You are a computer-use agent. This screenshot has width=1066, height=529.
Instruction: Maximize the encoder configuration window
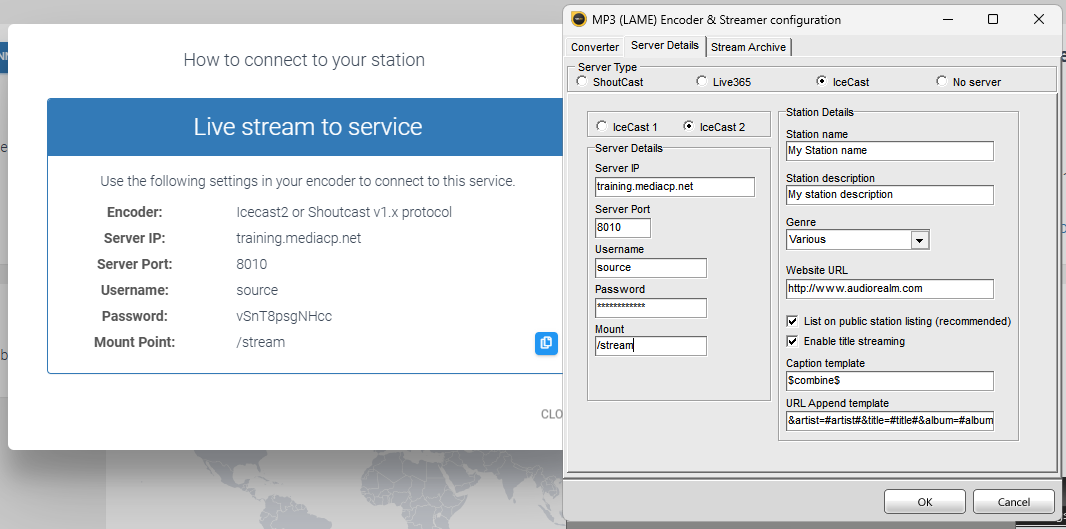(x=993, y=20)
